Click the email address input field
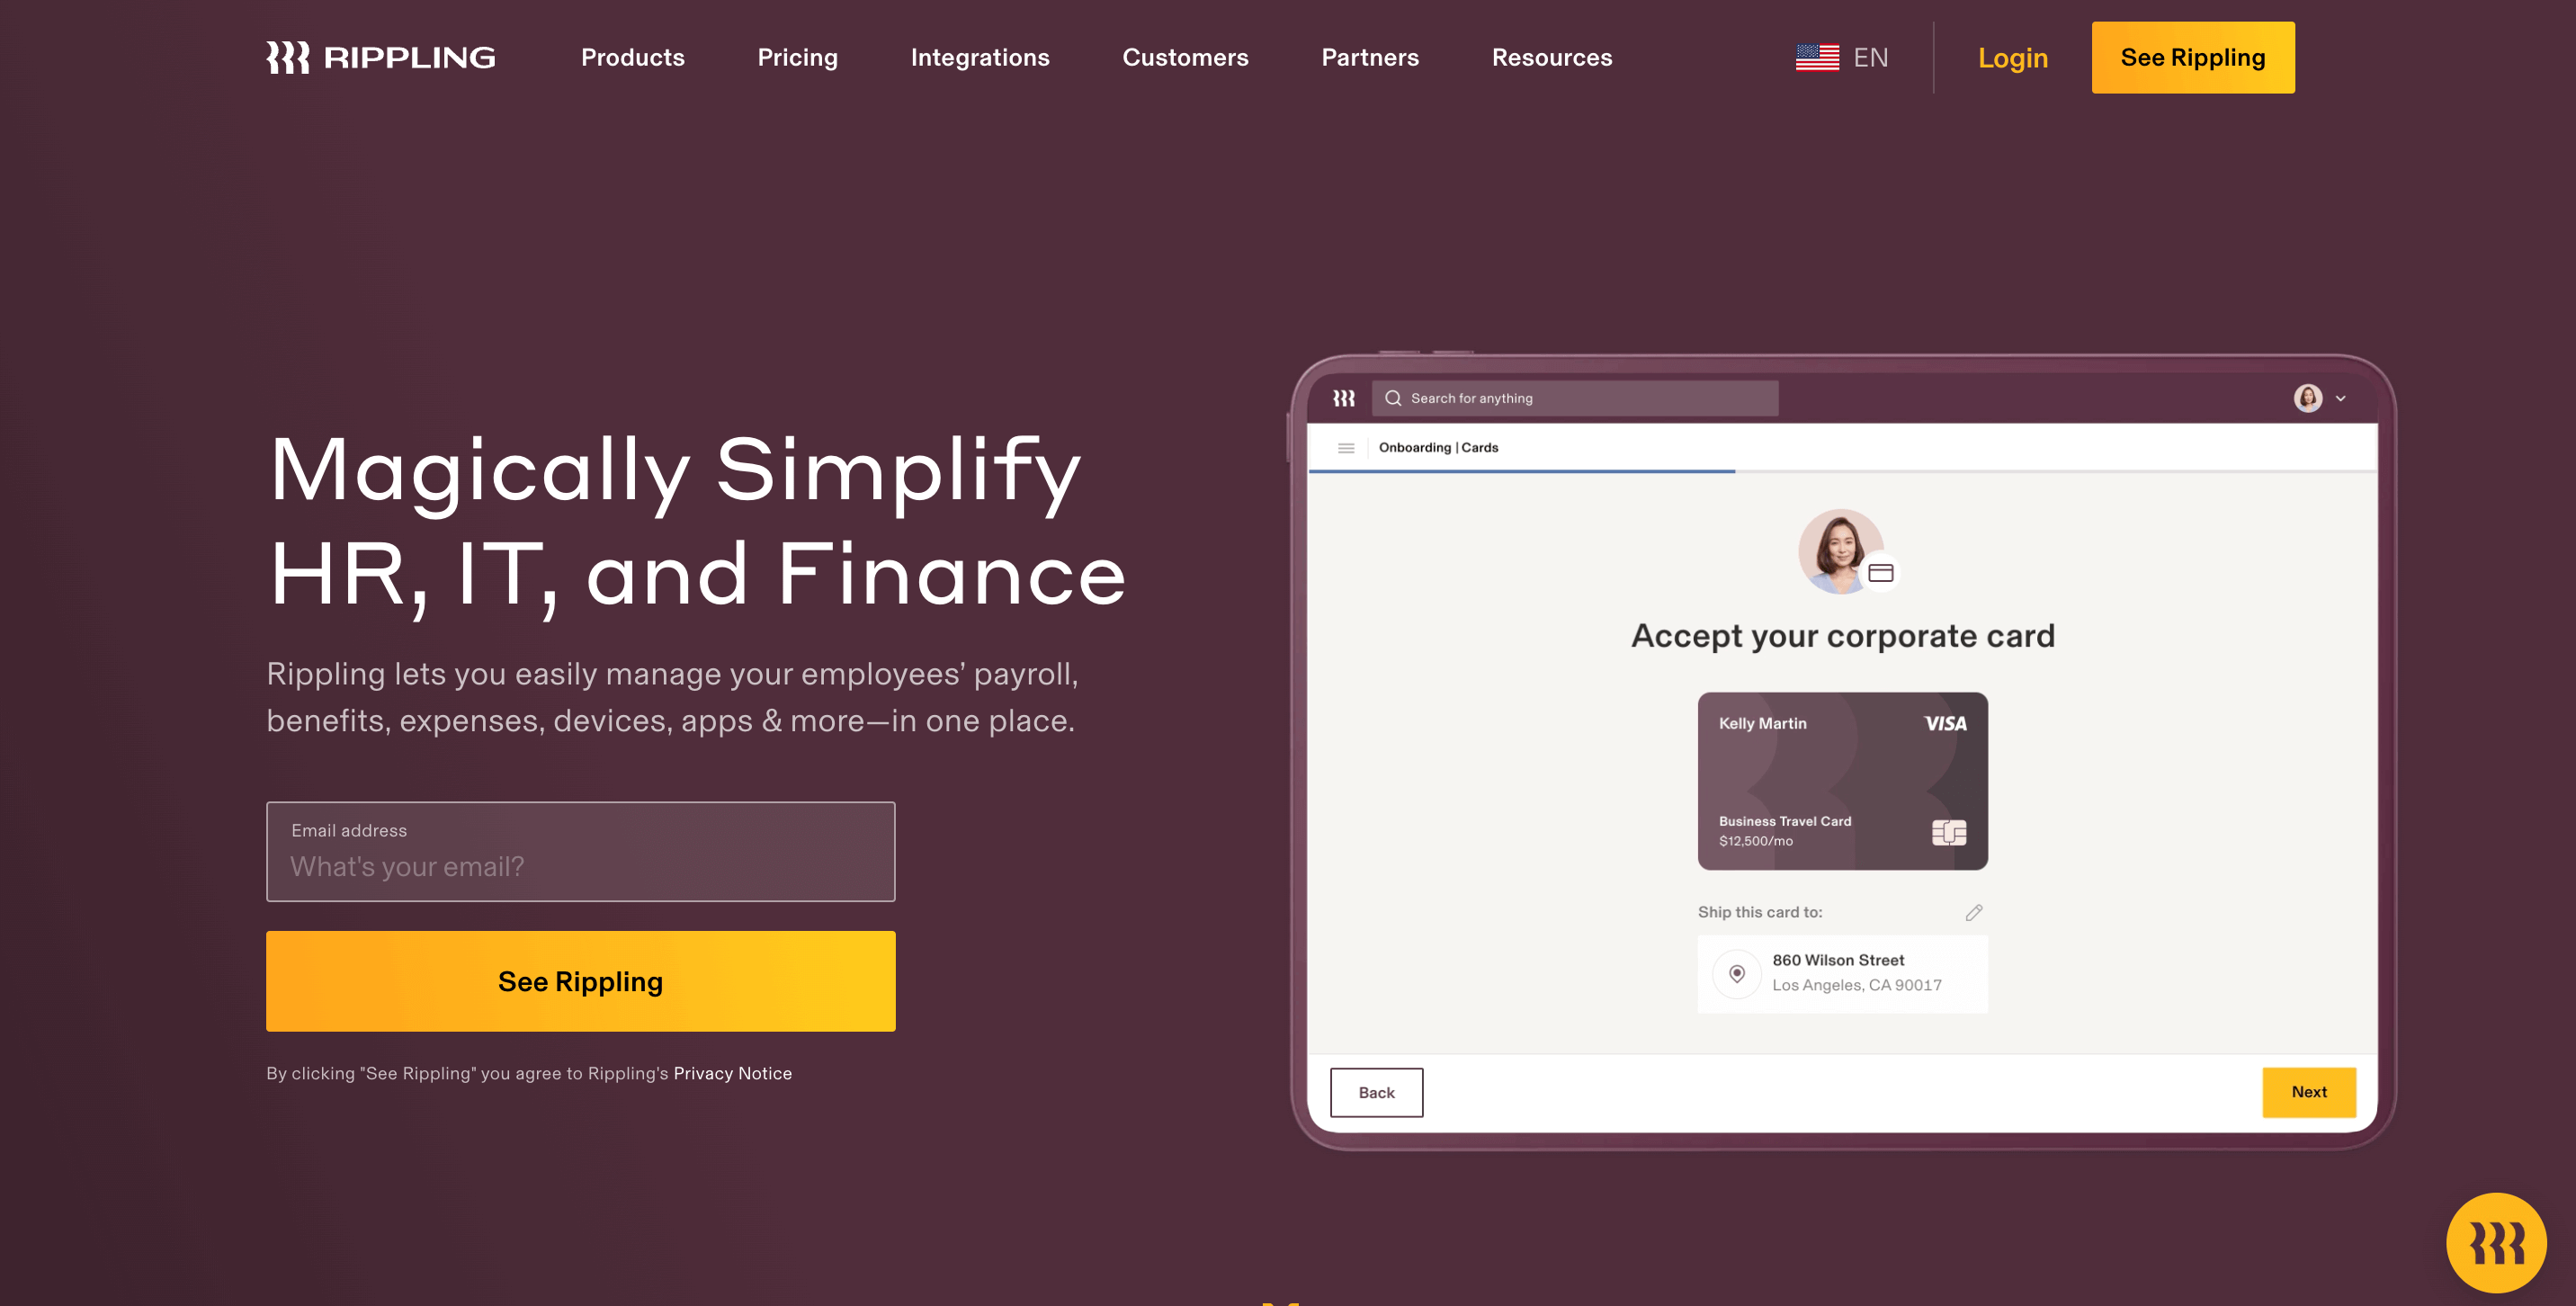Screen dimensions: 2576x1306 click(x=581, y=864)
